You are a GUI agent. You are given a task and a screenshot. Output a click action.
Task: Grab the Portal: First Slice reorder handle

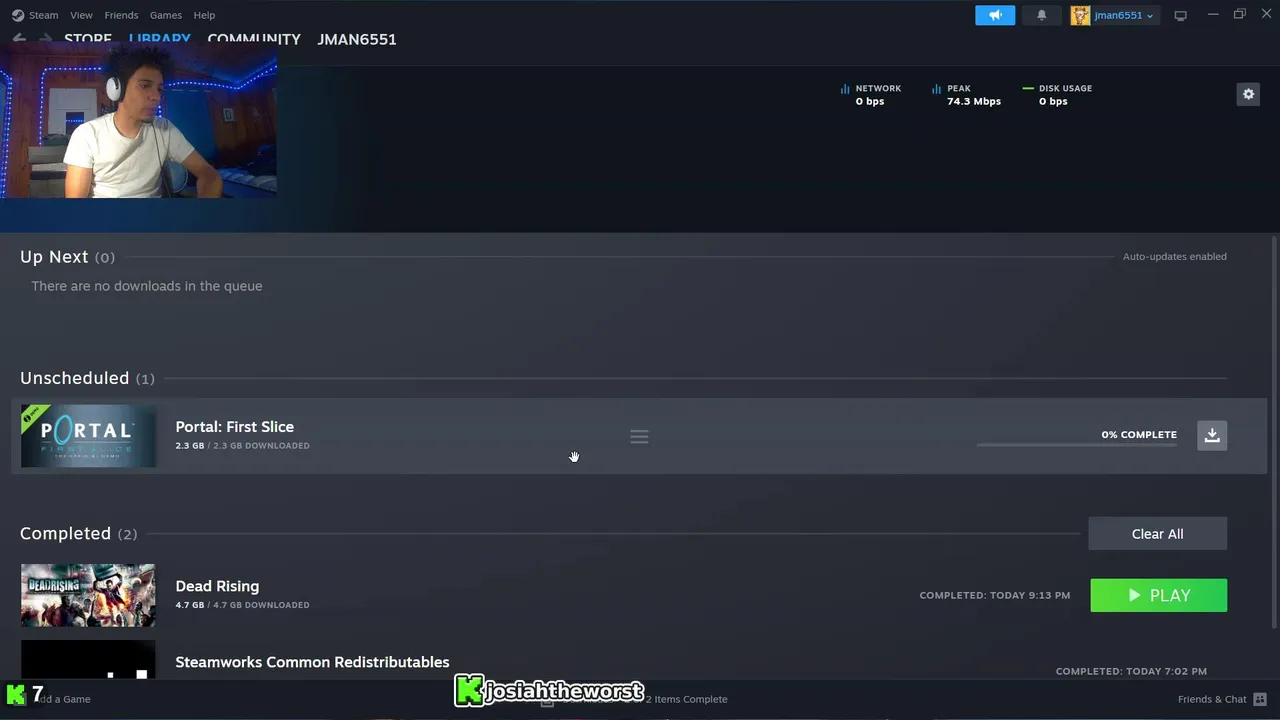pyautogui.click(x=639, y=437)
